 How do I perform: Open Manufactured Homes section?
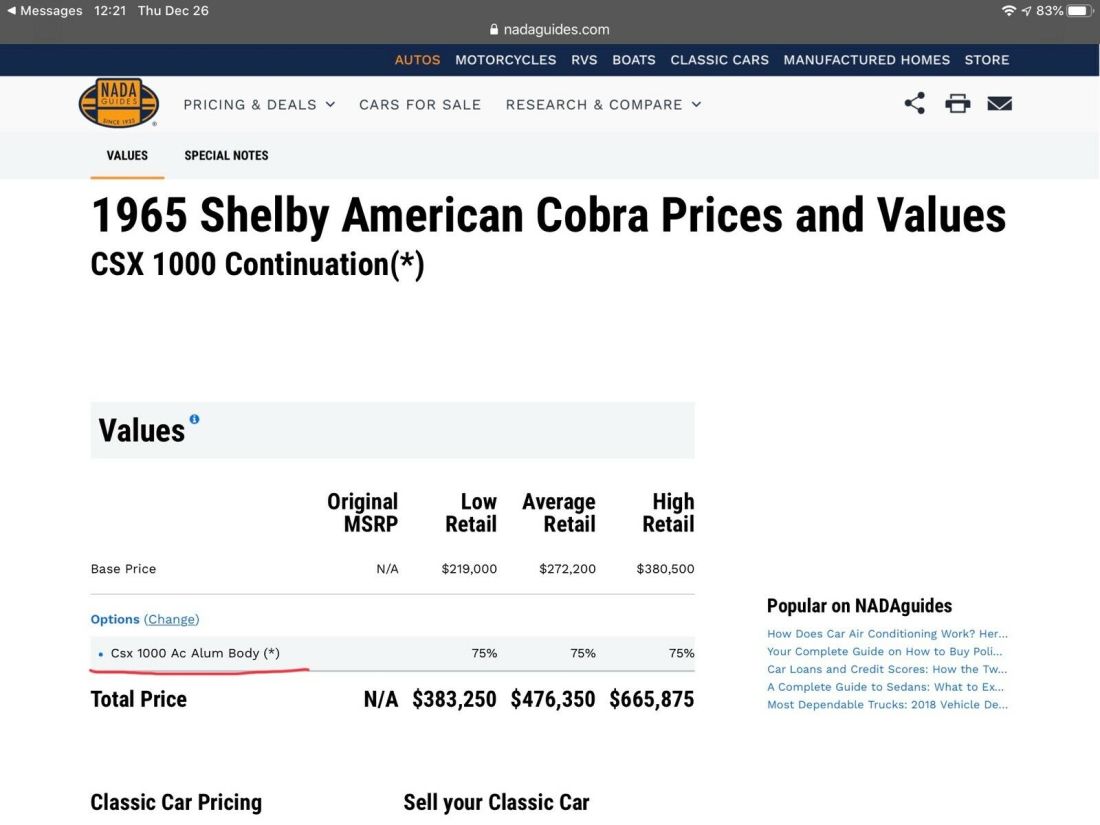[x=866, y=60]
